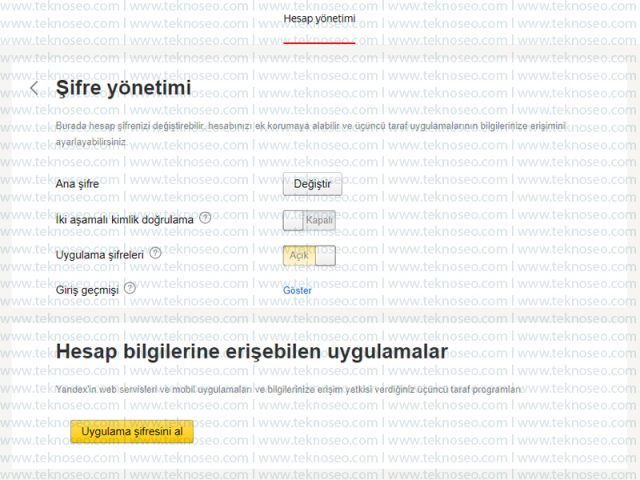
Task: Click Hesap bilgilerine erişebilen uygulamalar heading
Action: point(252,352)
